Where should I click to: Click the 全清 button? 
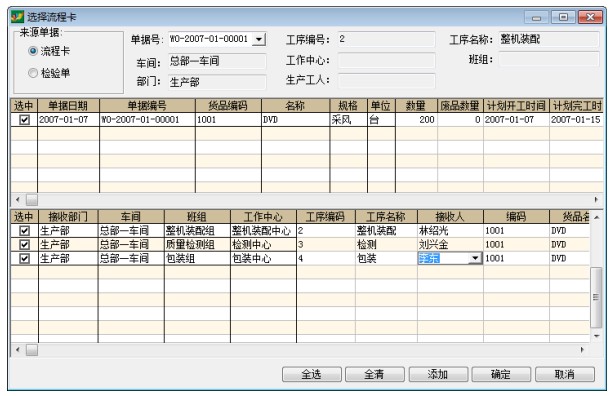375,374
